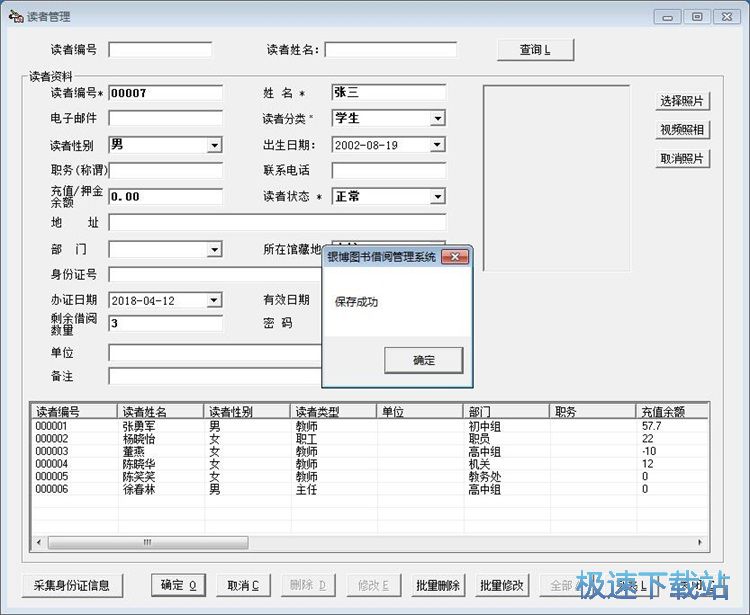Confirm the 保存成功 dialog with 确定

pos(424,360)
